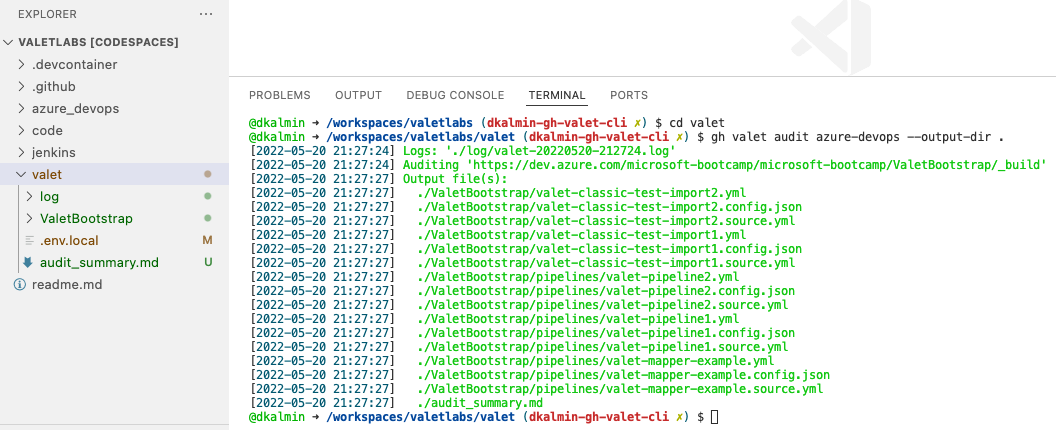Viewport: 1056px width, 430px height.
Task: Click valet-classic-test-import1.yml output path
Action: (581, 235)
